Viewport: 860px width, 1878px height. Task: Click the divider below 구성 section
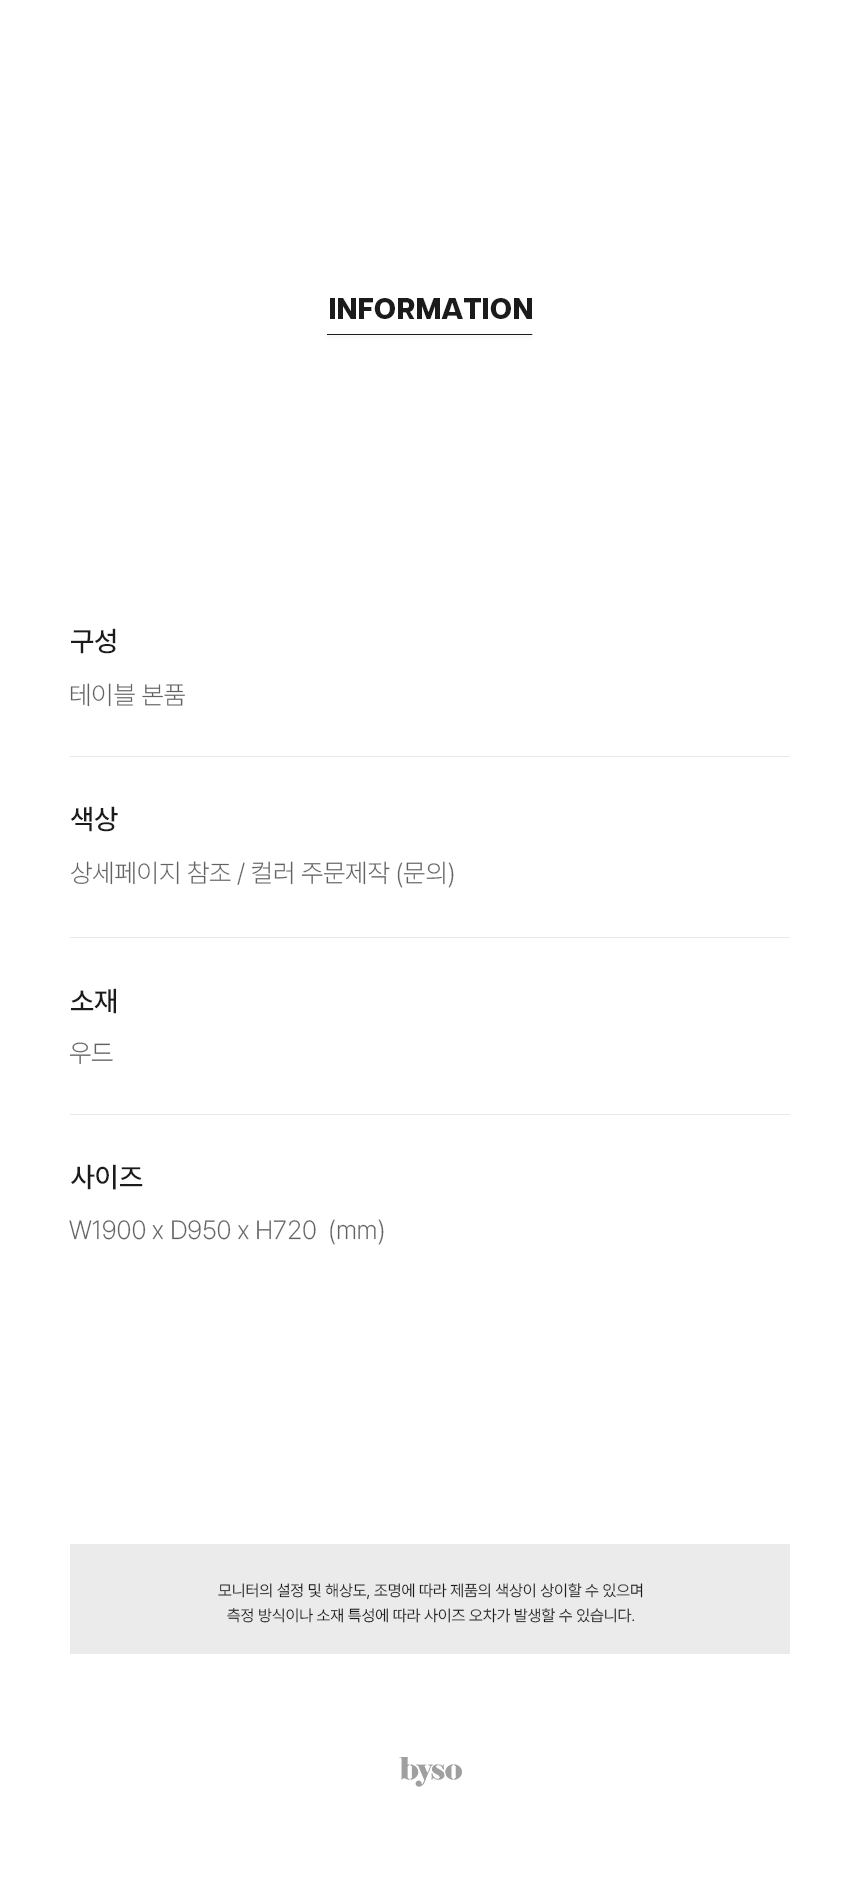click(x=430, y=756)
